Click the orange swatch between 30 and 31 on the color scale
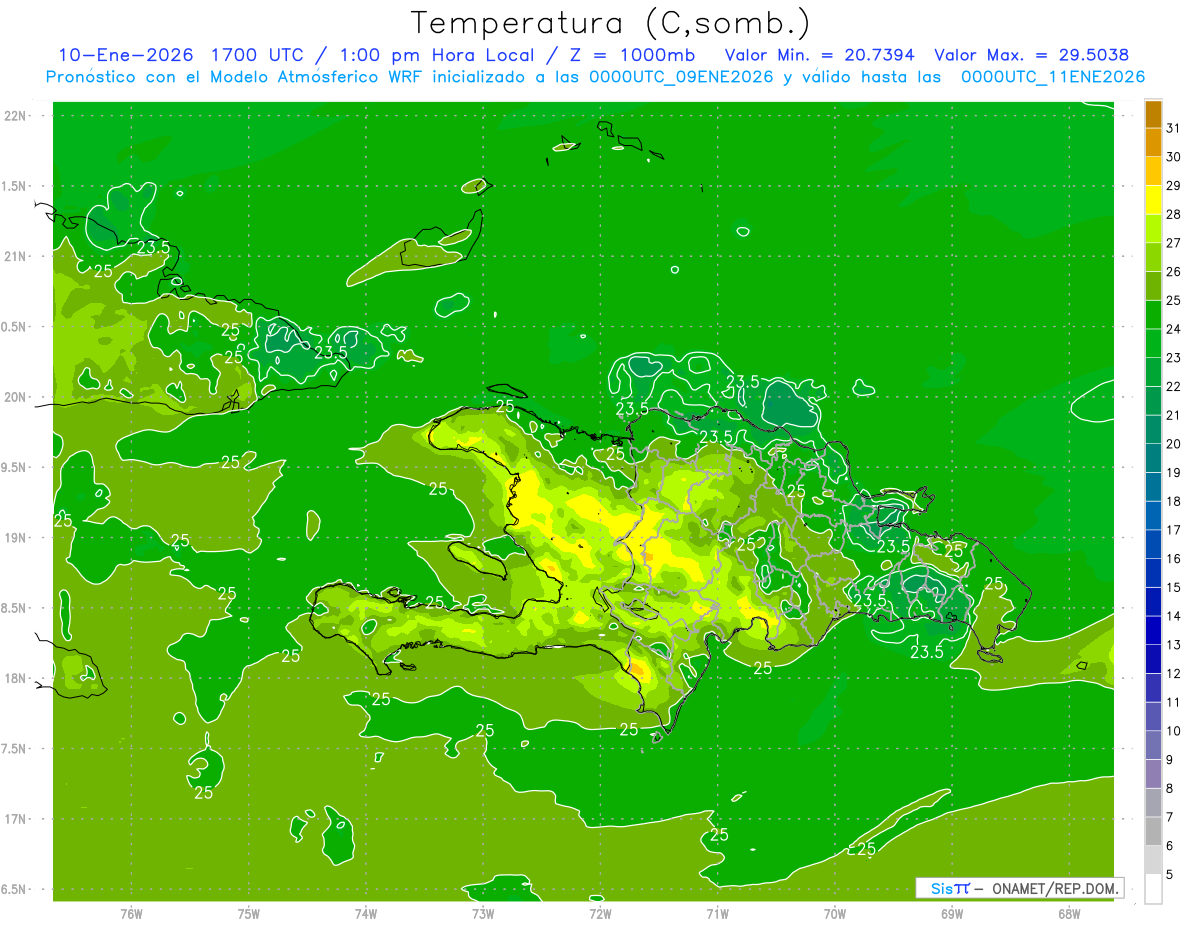The height and width of the screenshot is (927, 1200). pyautogui.click(x=1153, y=142)
